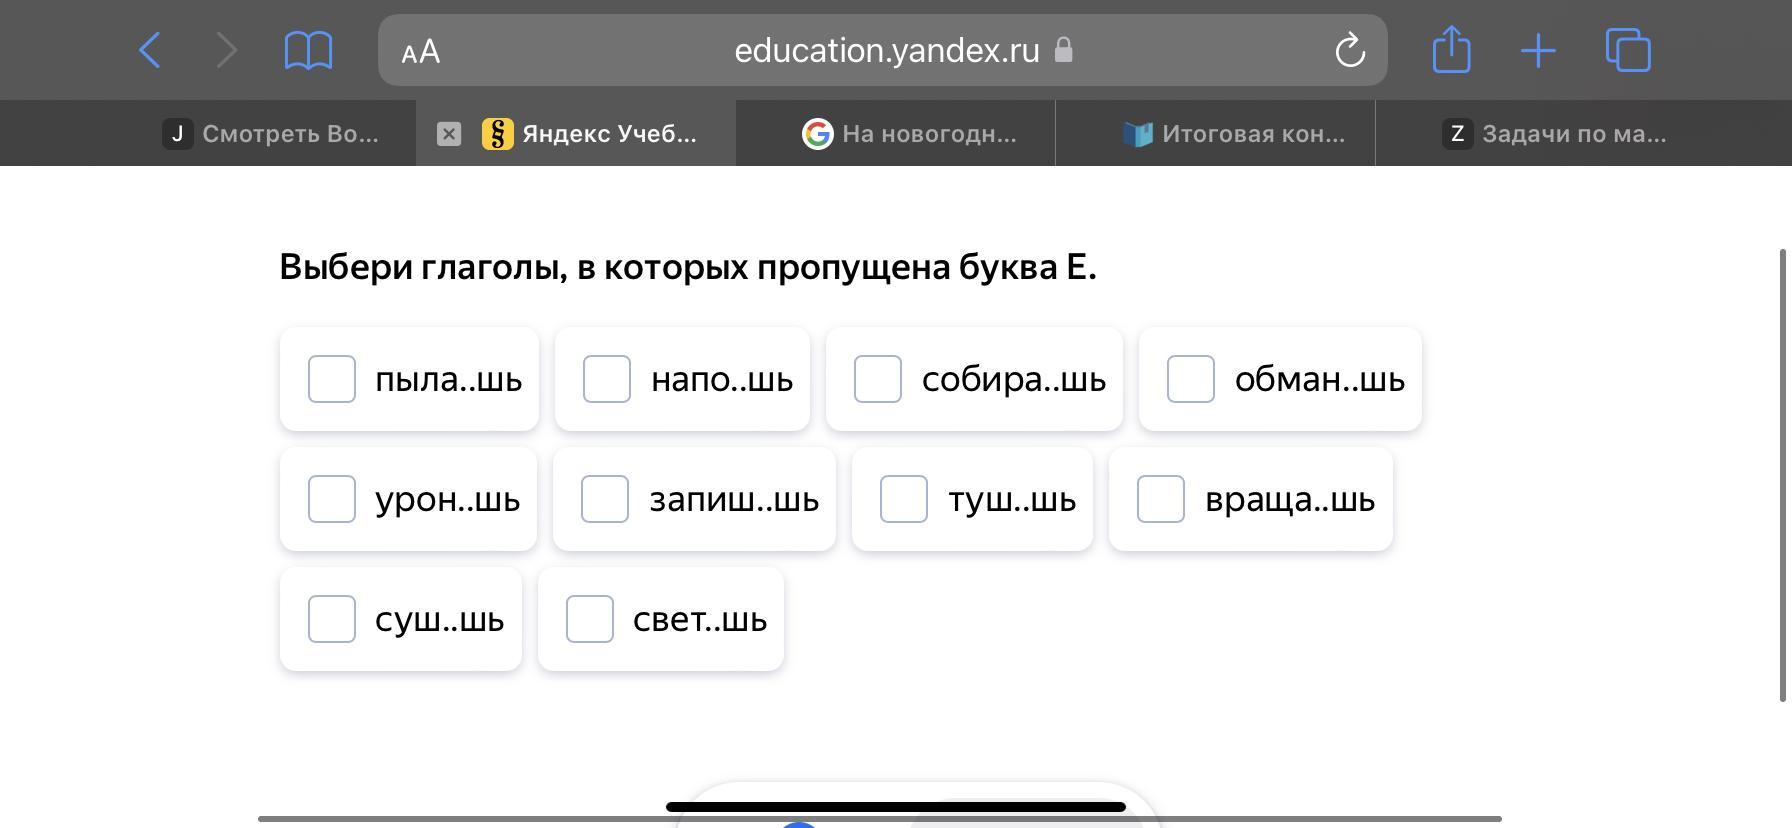1792x828 pixels.
Task: Open the bookmarks book icon
Action: pos(308,50)
